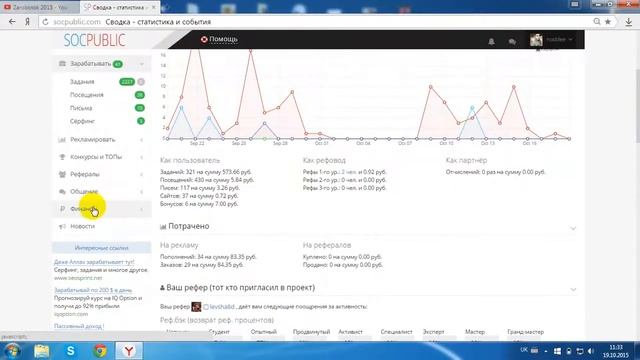Click the green counter badge for Задания
Viewport: 640px width, 360px height.
point(127,82)
